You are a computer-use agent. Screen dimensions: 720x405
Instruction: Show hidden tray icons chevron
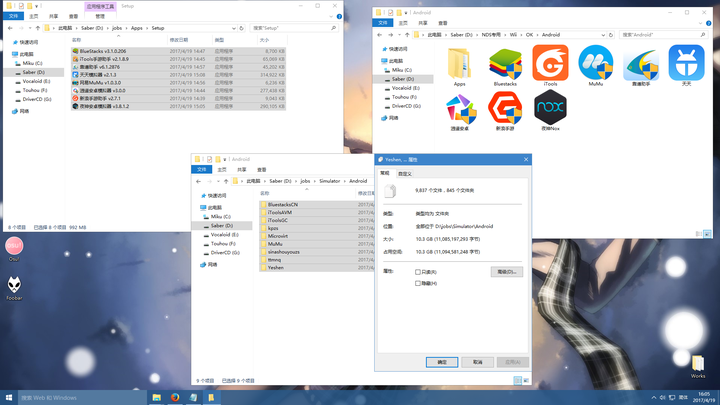click(x=653, y=398)
